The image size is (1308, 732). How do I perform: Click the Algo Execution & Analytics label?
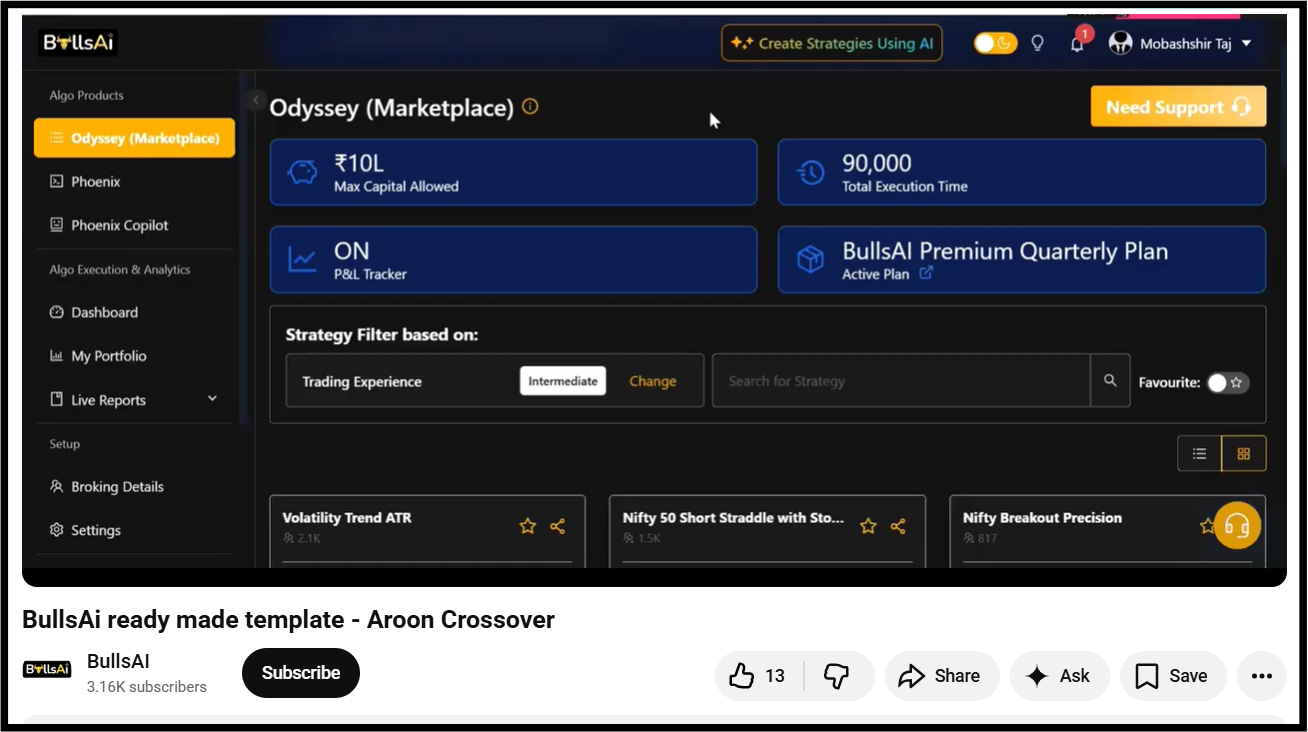[x=120, y=269]
